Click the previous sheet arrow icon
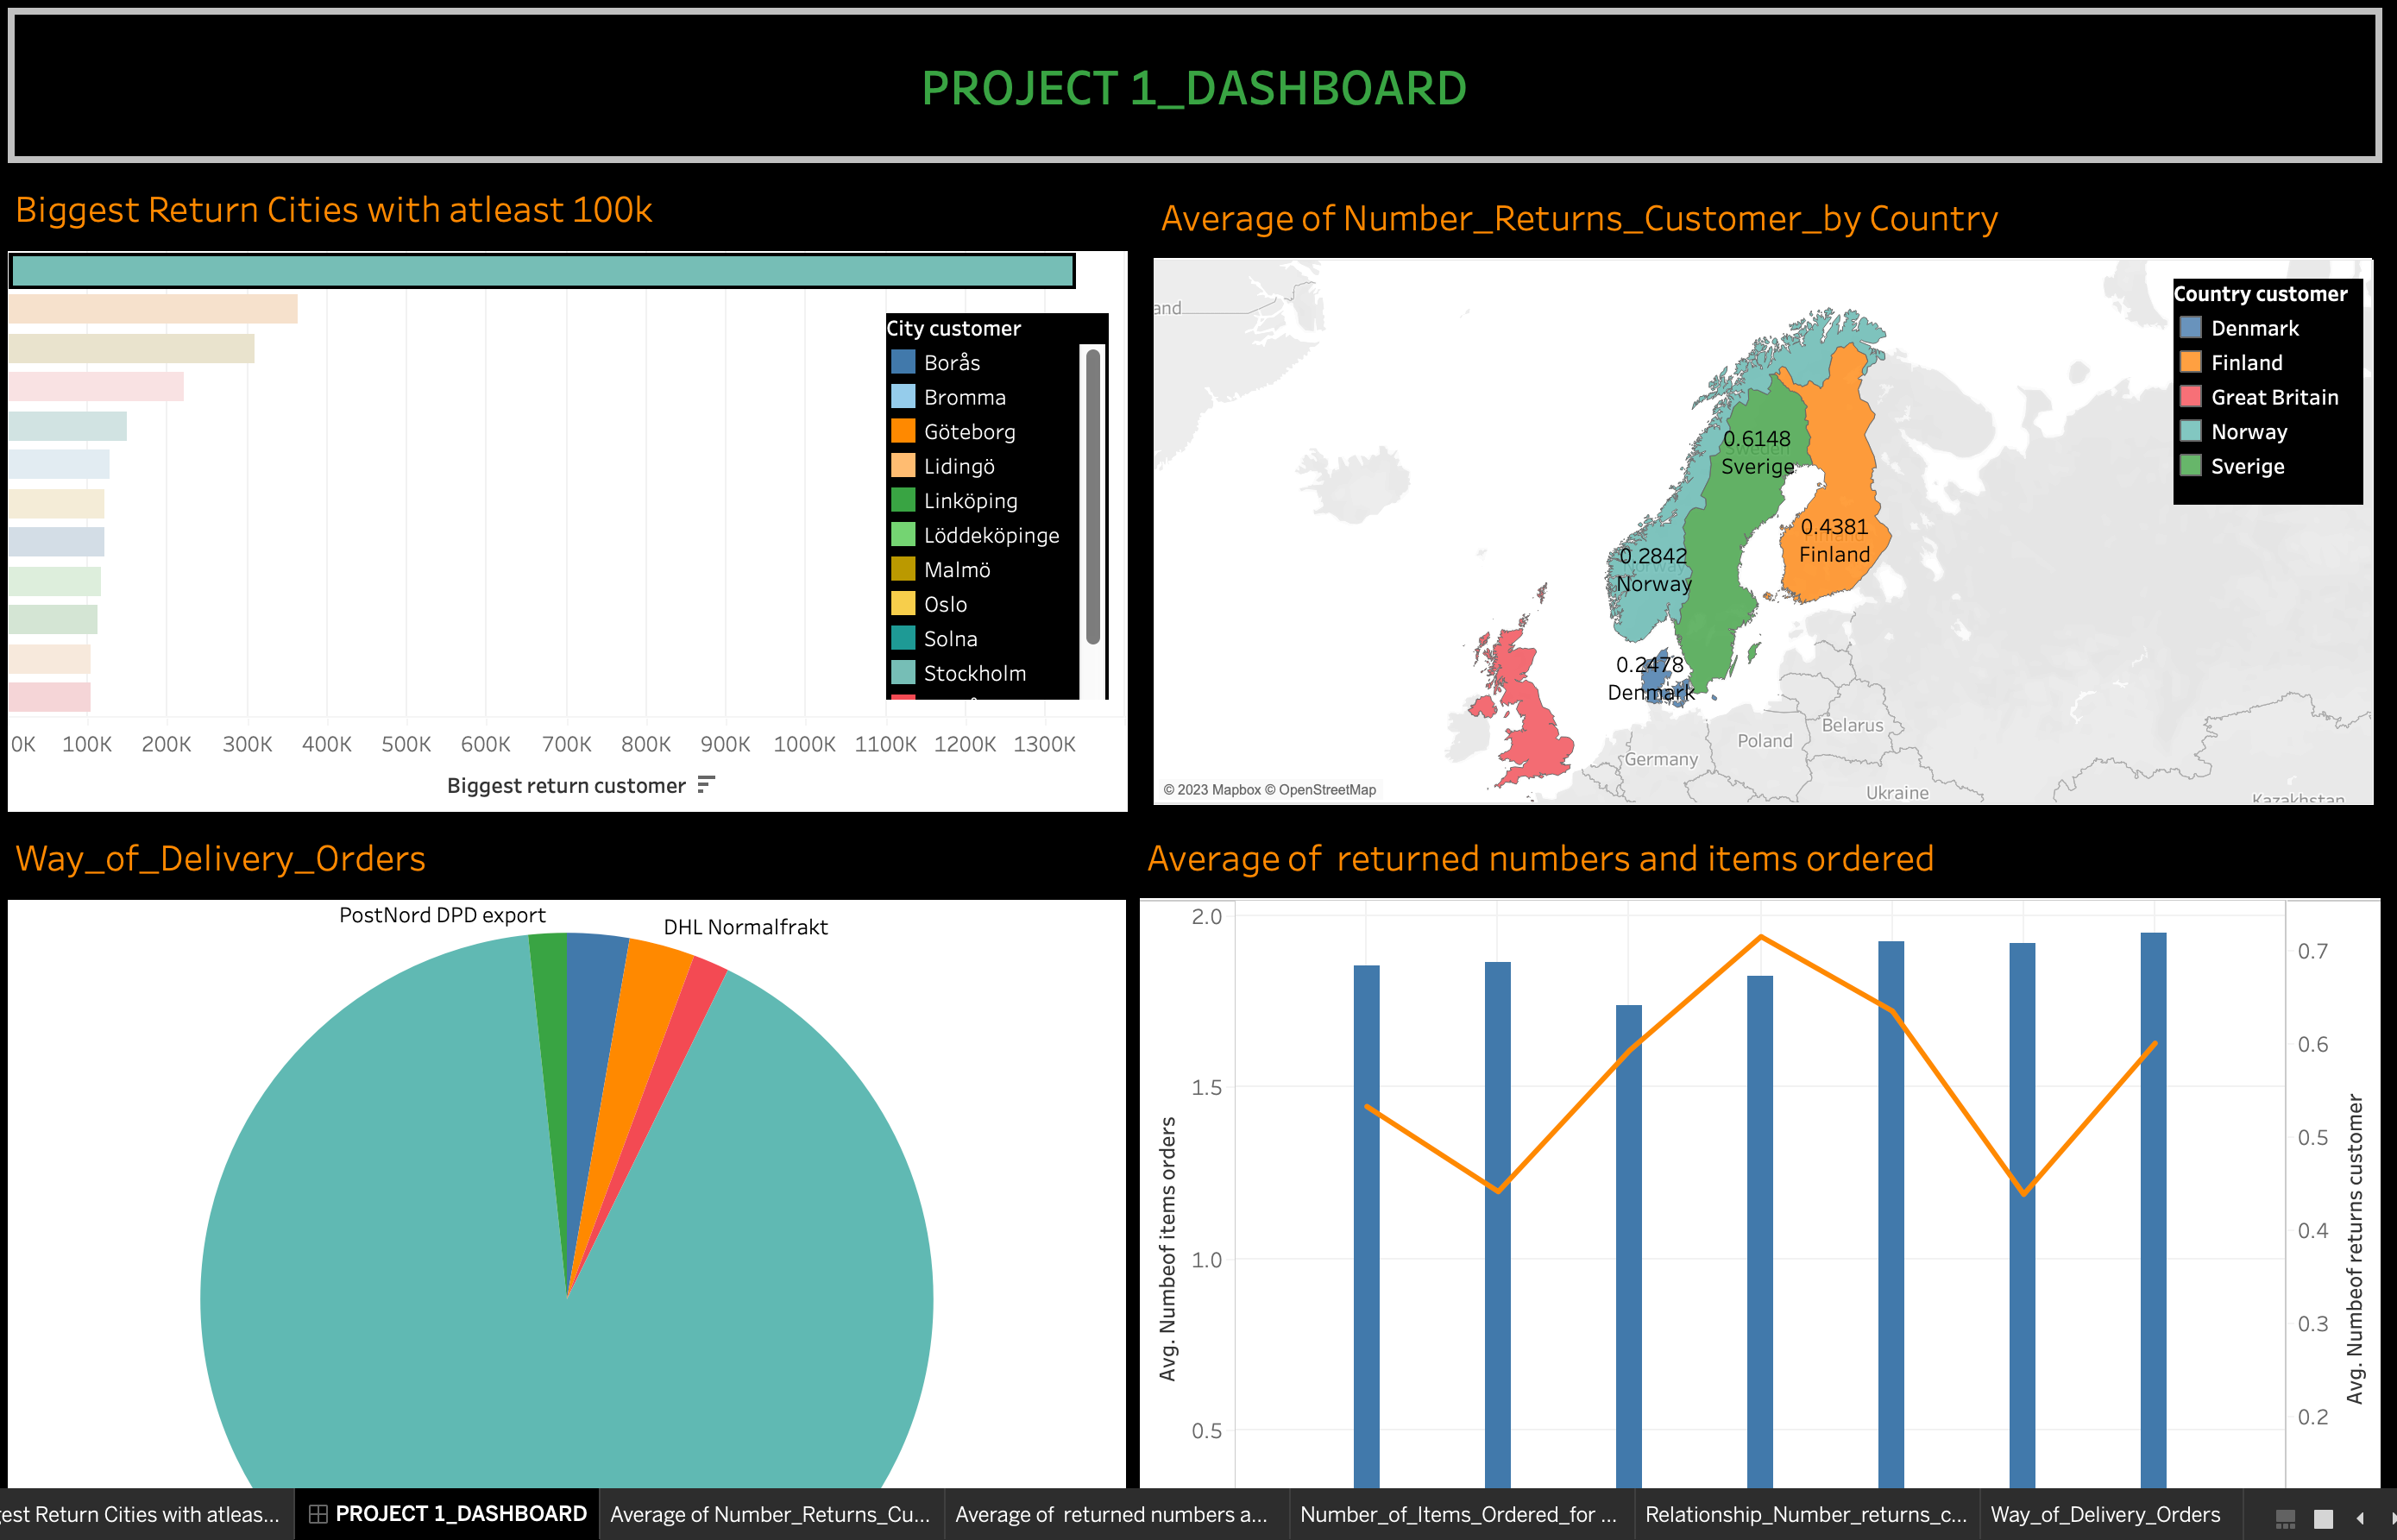Image resolution: width=2397 pixels, height=1540 pixels. (2360, 1518)
